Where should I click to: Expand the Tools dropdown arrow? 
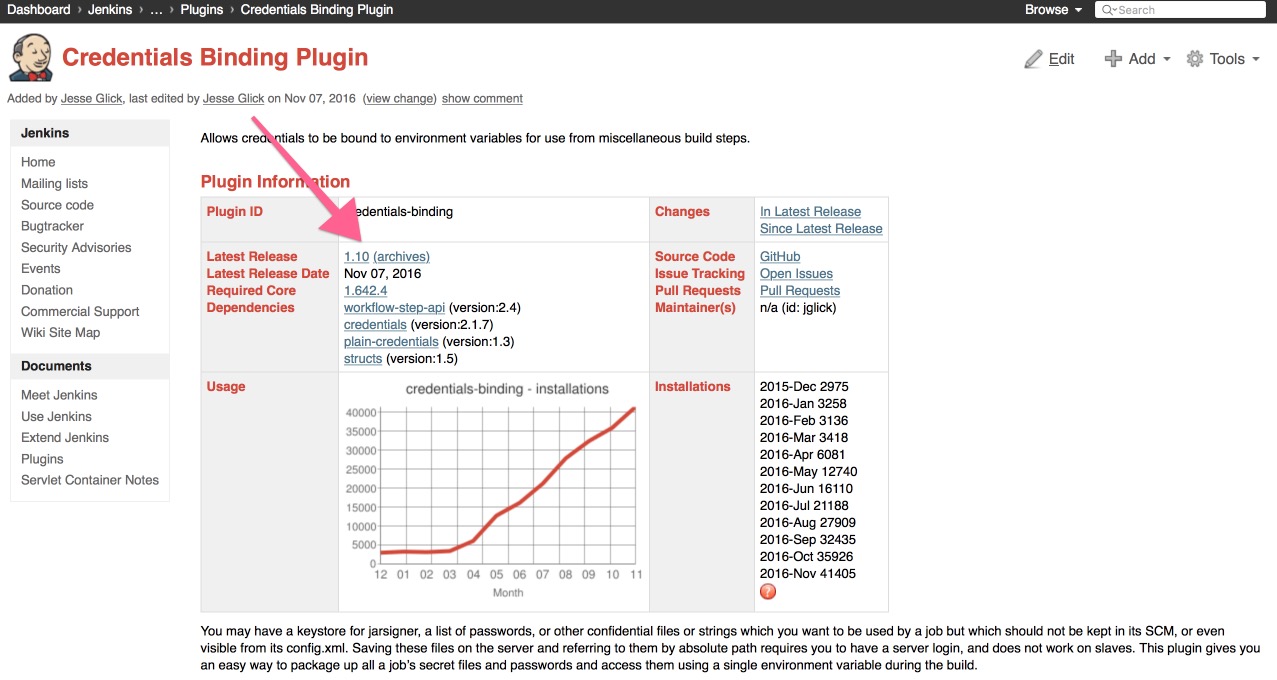pos(1255,60)
